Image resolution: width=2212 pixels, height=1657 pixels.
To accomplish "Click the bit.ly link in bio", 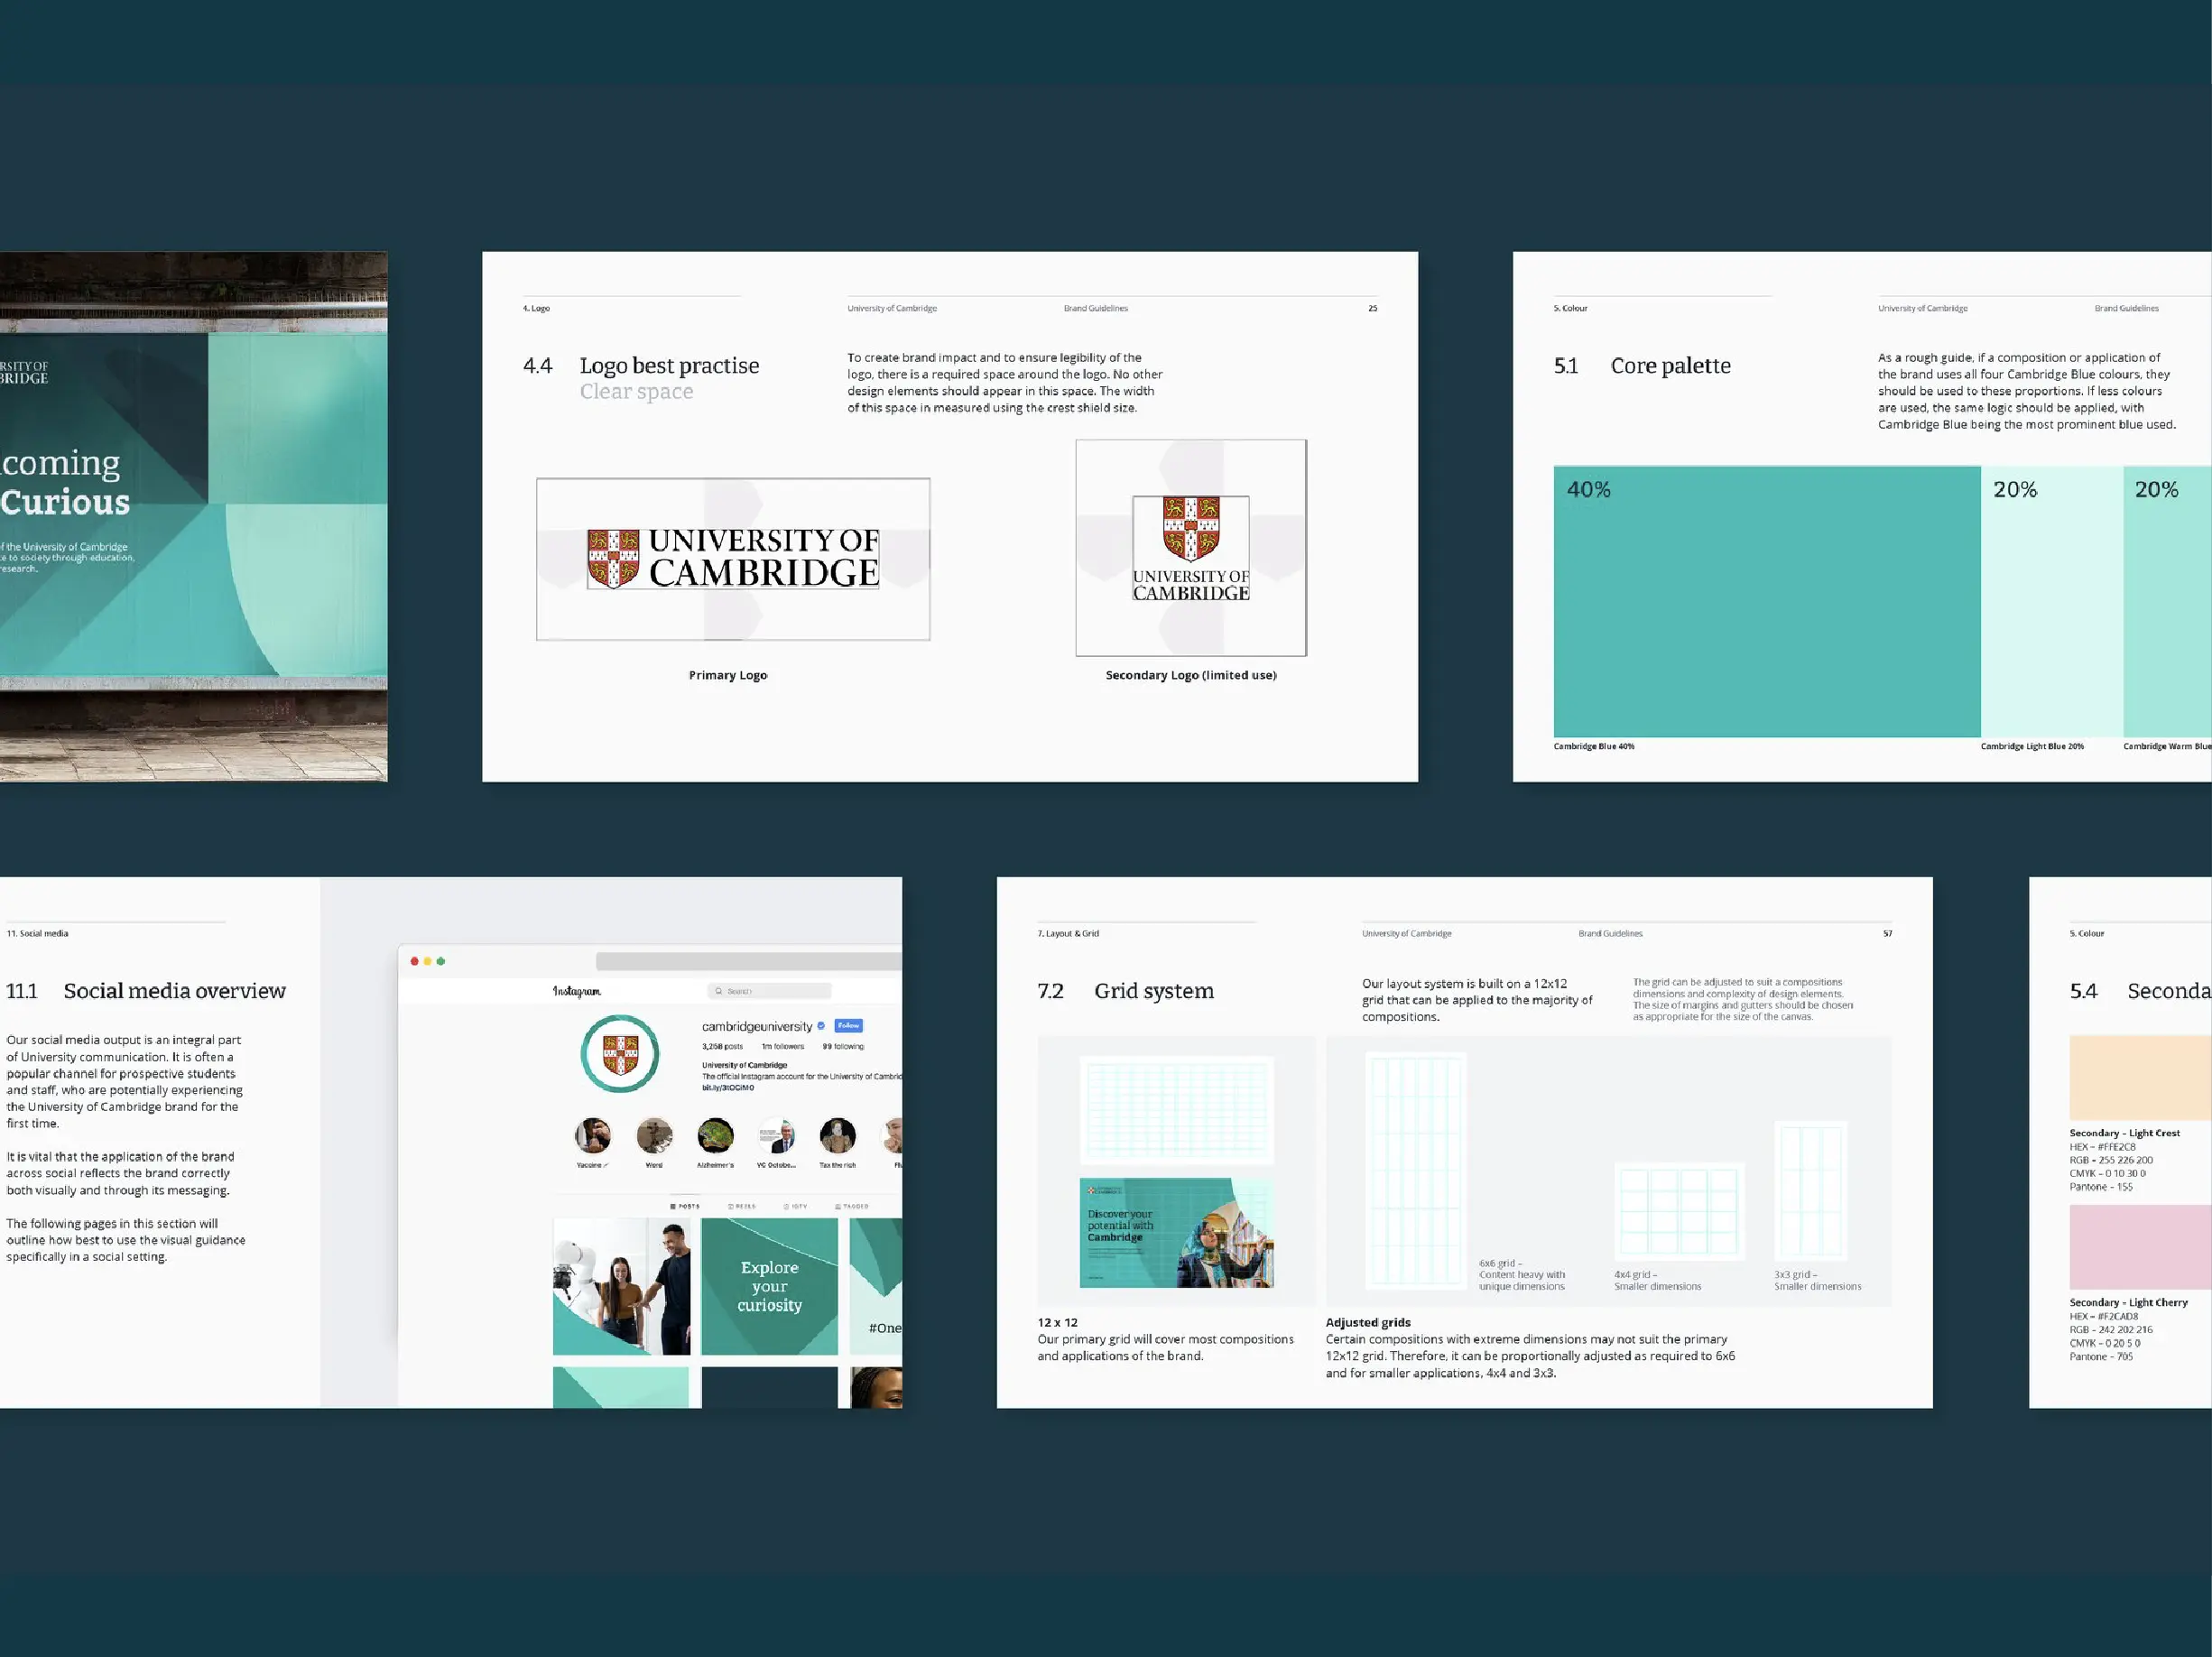I will tap(728, 1088).
